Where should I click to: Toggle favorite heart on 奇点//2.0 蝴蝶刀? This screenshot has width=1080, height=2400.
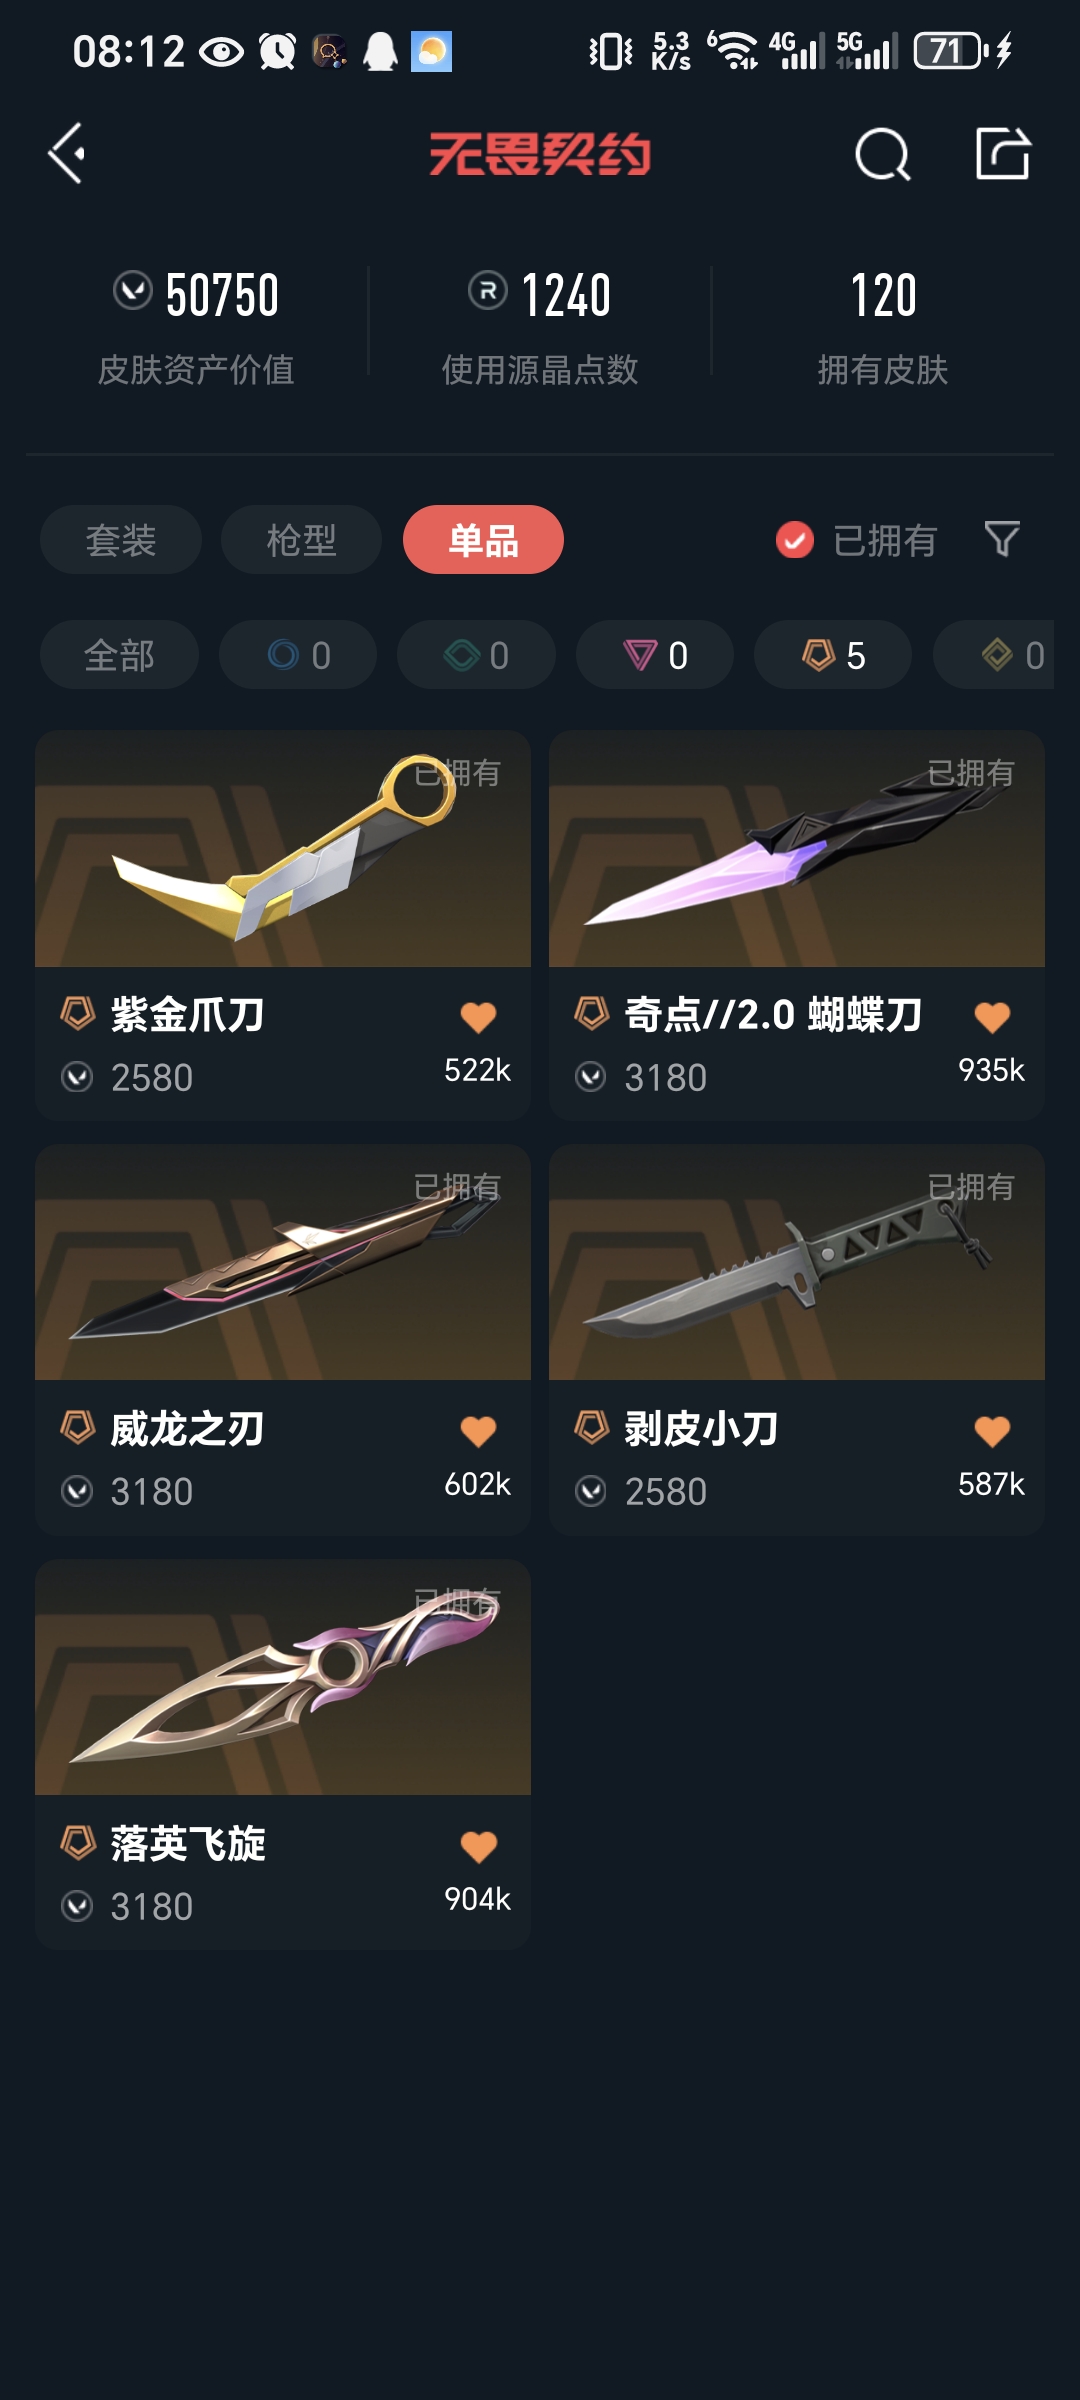click(x=992, y=1017)
